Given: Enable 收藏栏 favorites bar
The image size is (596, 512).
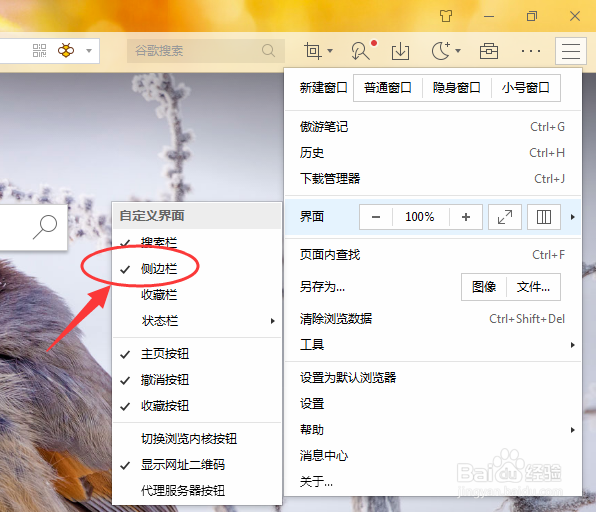Looking at the screenshot, I should pos(197,295).
